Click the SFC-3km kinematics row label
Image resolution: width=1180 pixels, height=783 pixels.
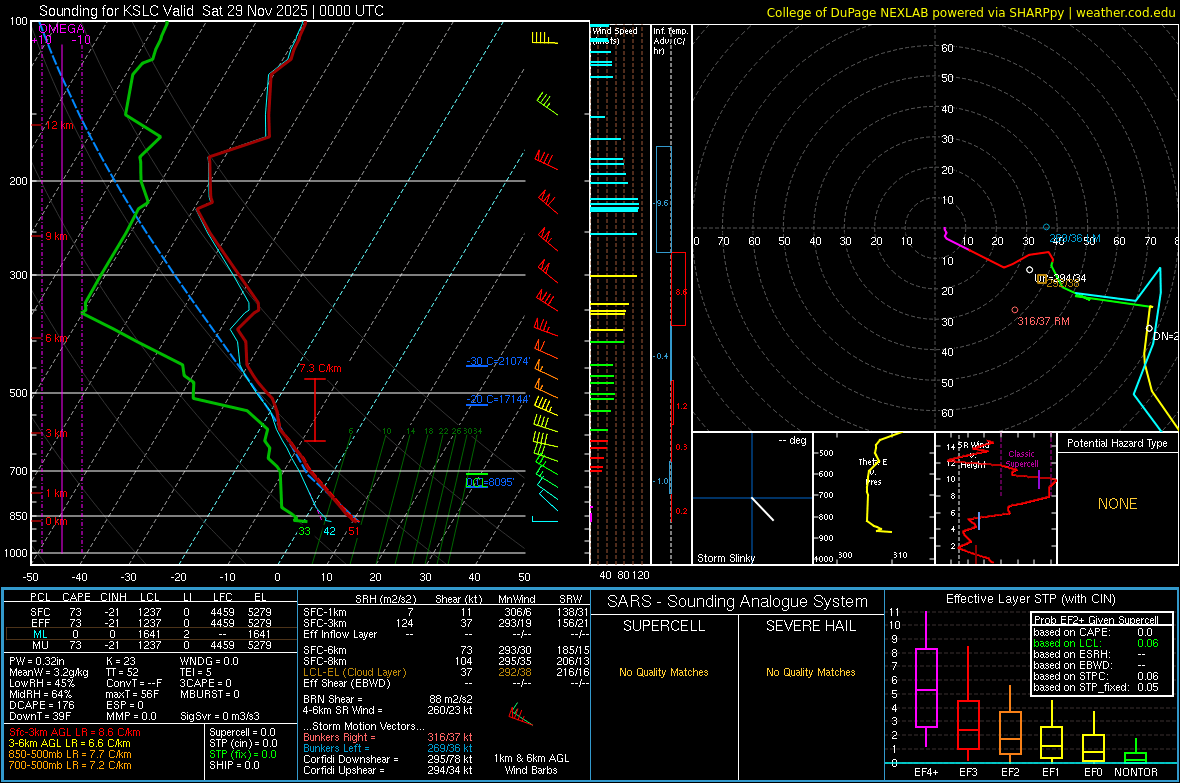(x=324, y=623)
